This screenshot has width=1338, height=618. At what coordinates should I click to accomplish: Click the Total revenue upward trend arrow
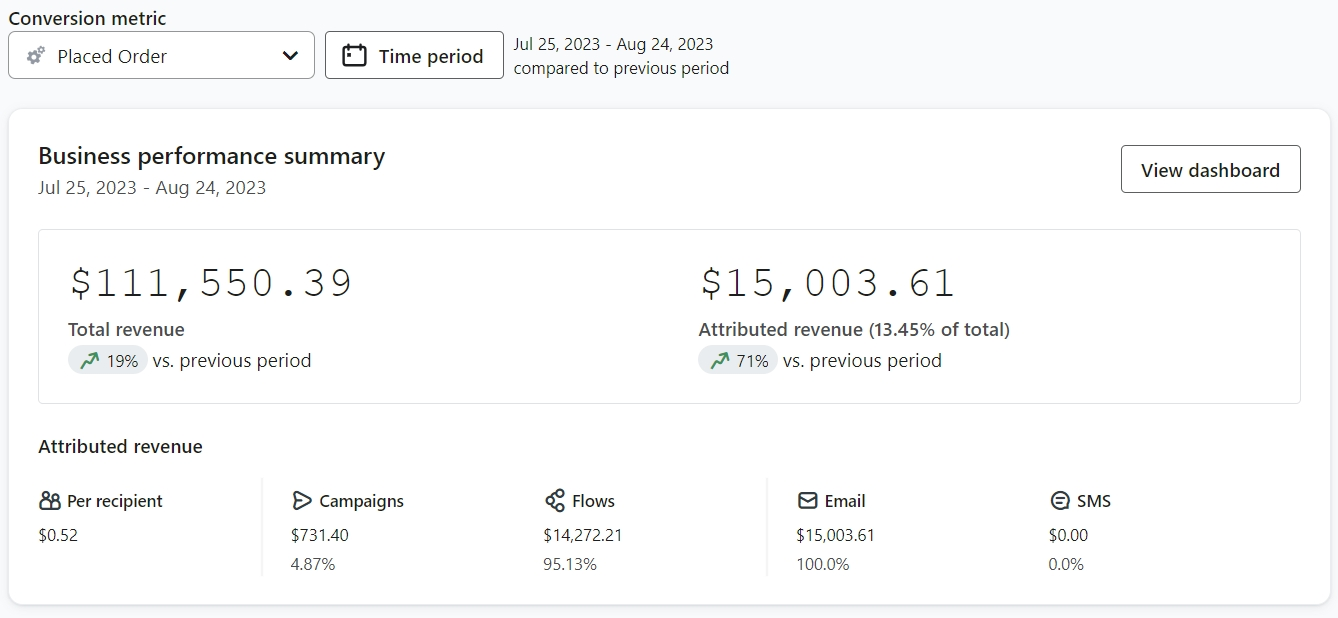coord(90,361)
